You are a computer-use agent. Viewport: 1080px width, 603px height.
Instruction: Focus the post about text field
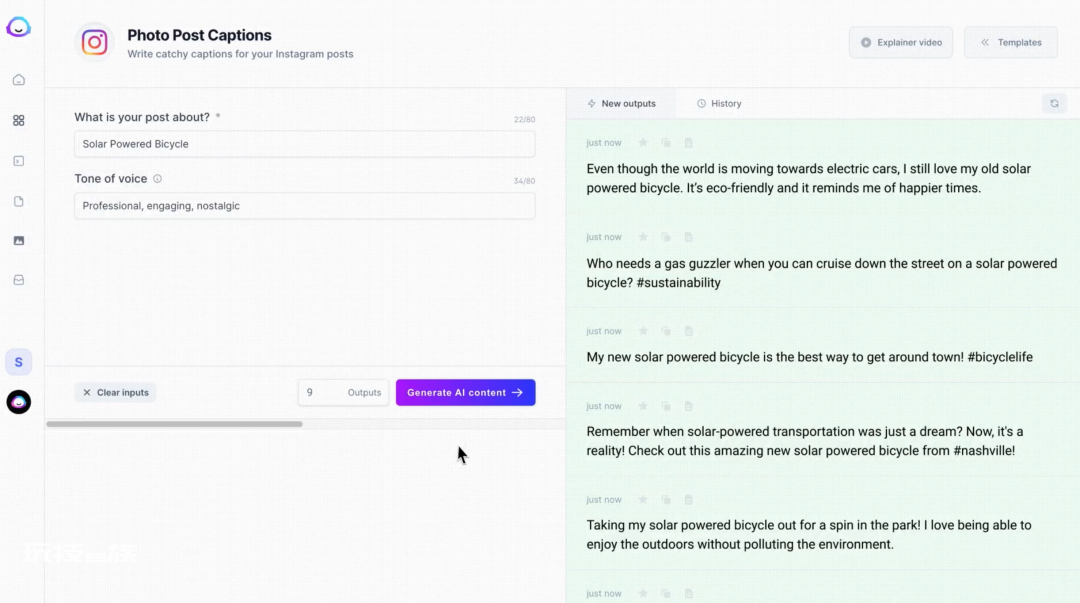304,144
